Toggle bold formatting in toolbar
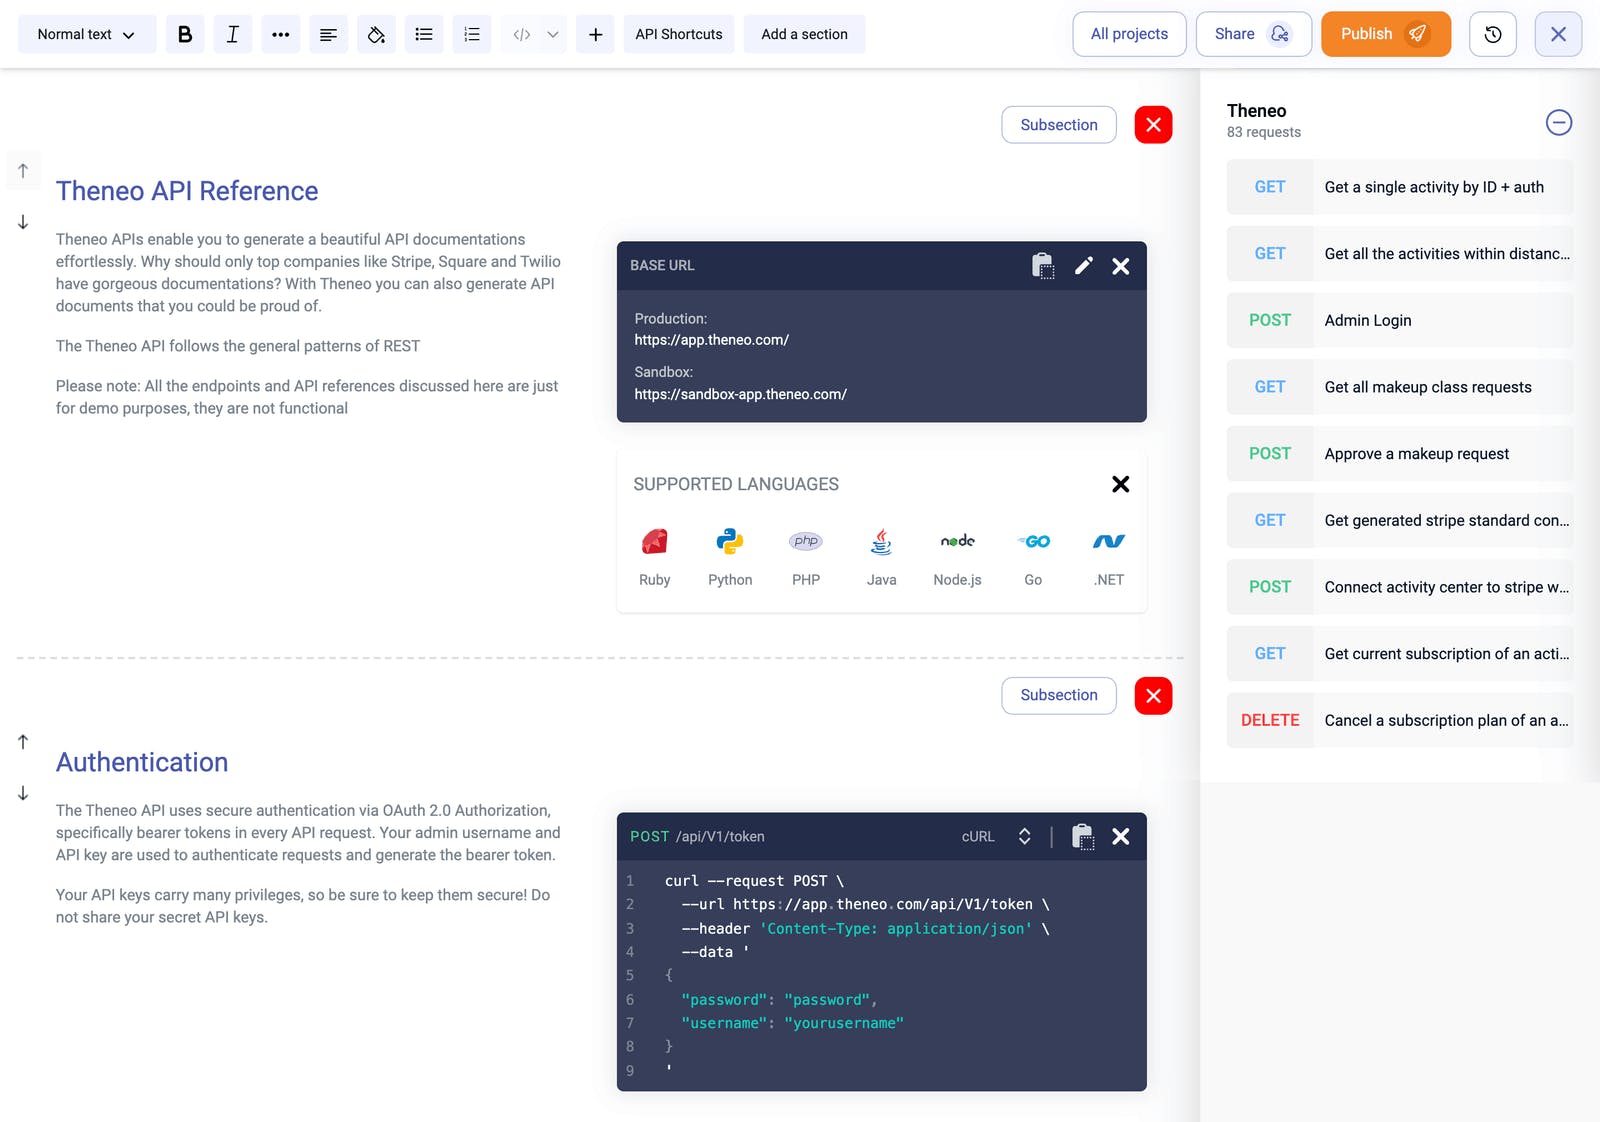The image size is (1600, 1122). (185, 34)
